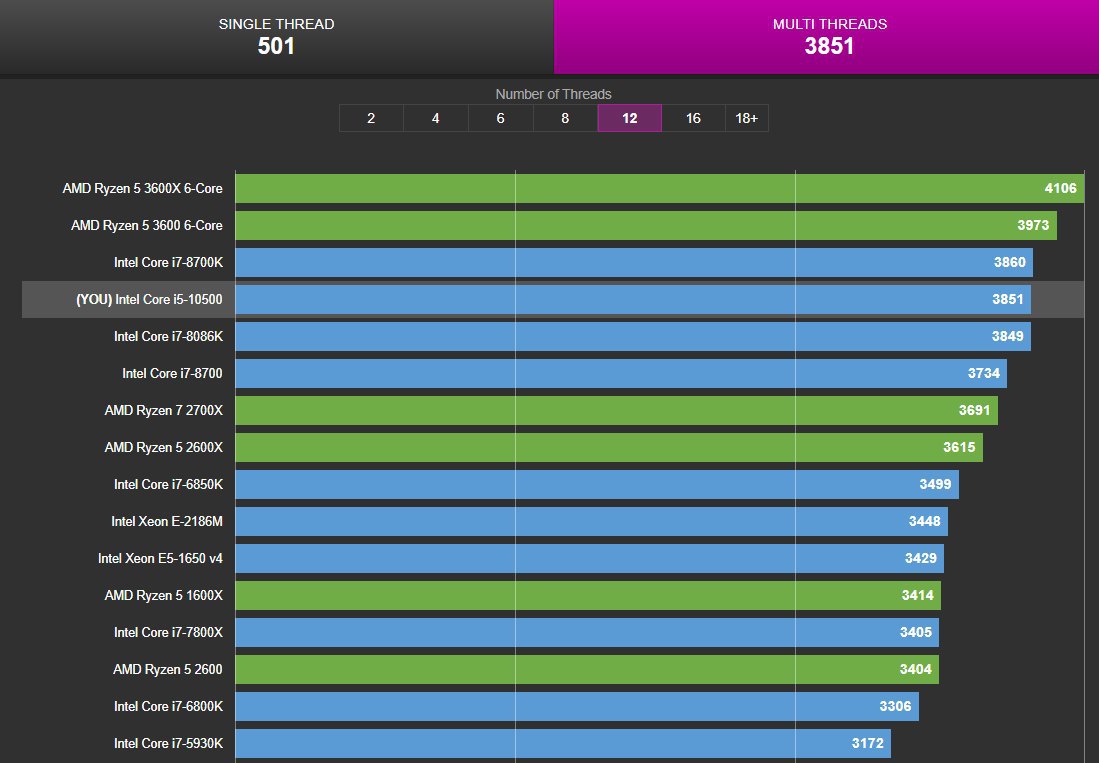Click AMD Ryzen 5 1600X label
Screen dimensions: 1099x763
tap(163, 596)
